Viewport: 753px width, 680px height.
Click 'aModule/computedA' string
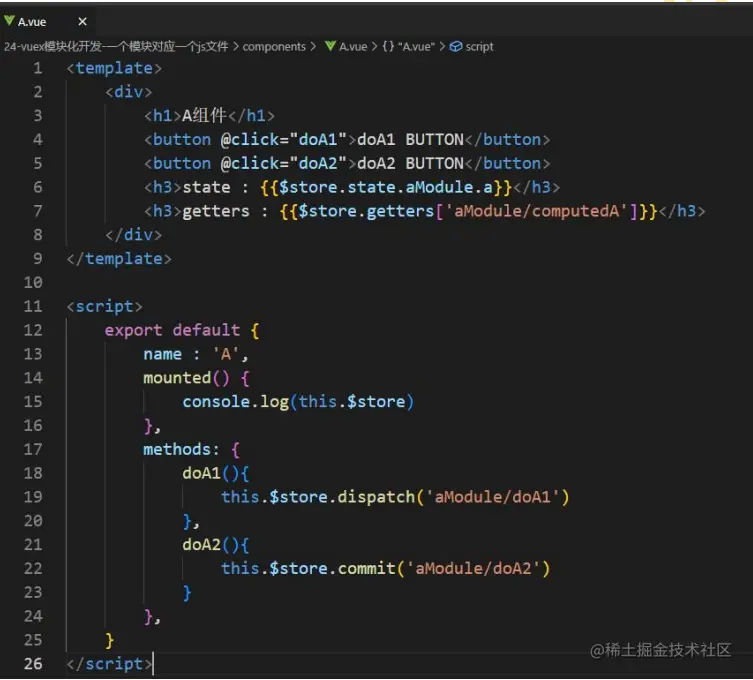536,211
